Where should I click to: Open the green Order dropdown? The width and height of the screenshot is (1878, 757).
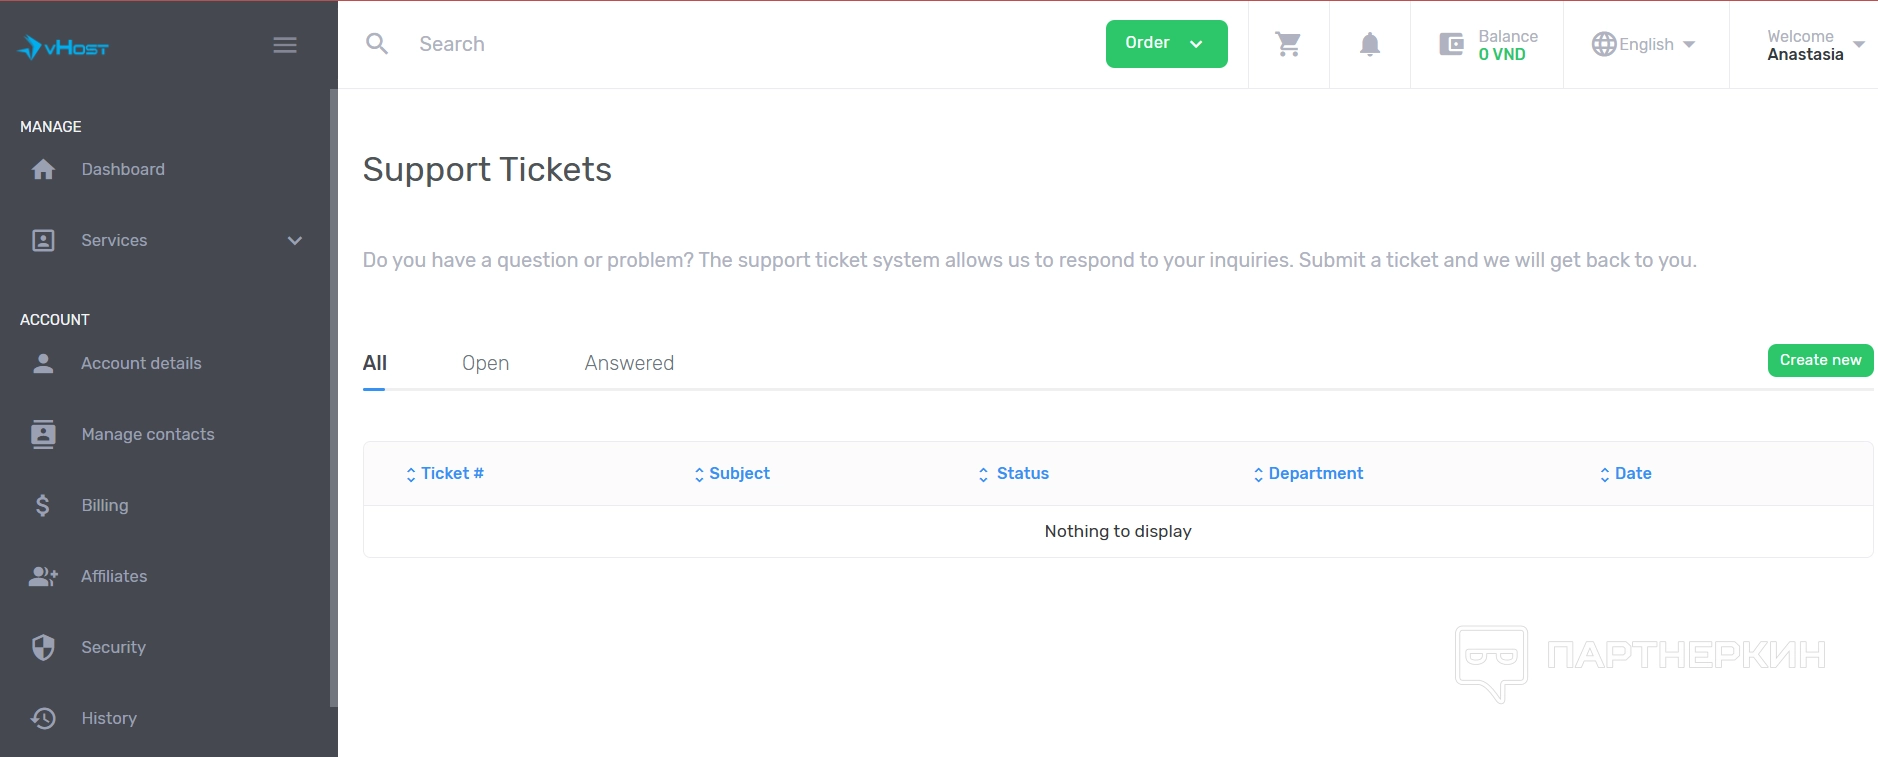coord(1166,44)
